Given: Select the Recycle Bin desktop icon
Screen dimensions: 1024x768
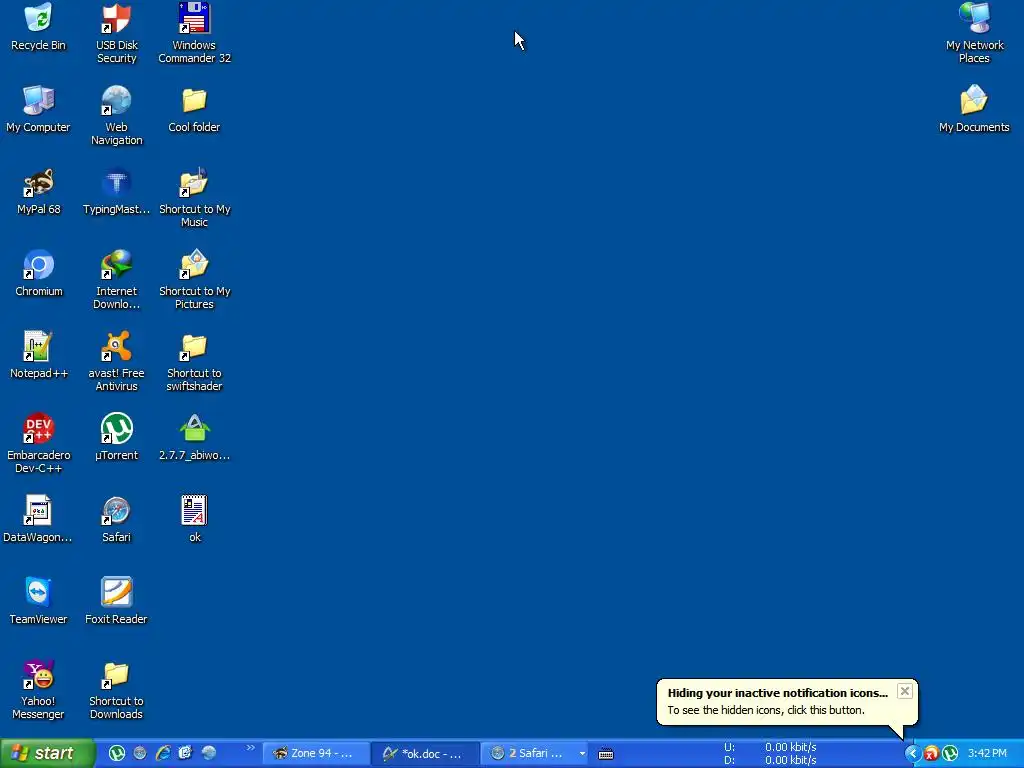Looking at the screenshot, I should coord(39,27).
